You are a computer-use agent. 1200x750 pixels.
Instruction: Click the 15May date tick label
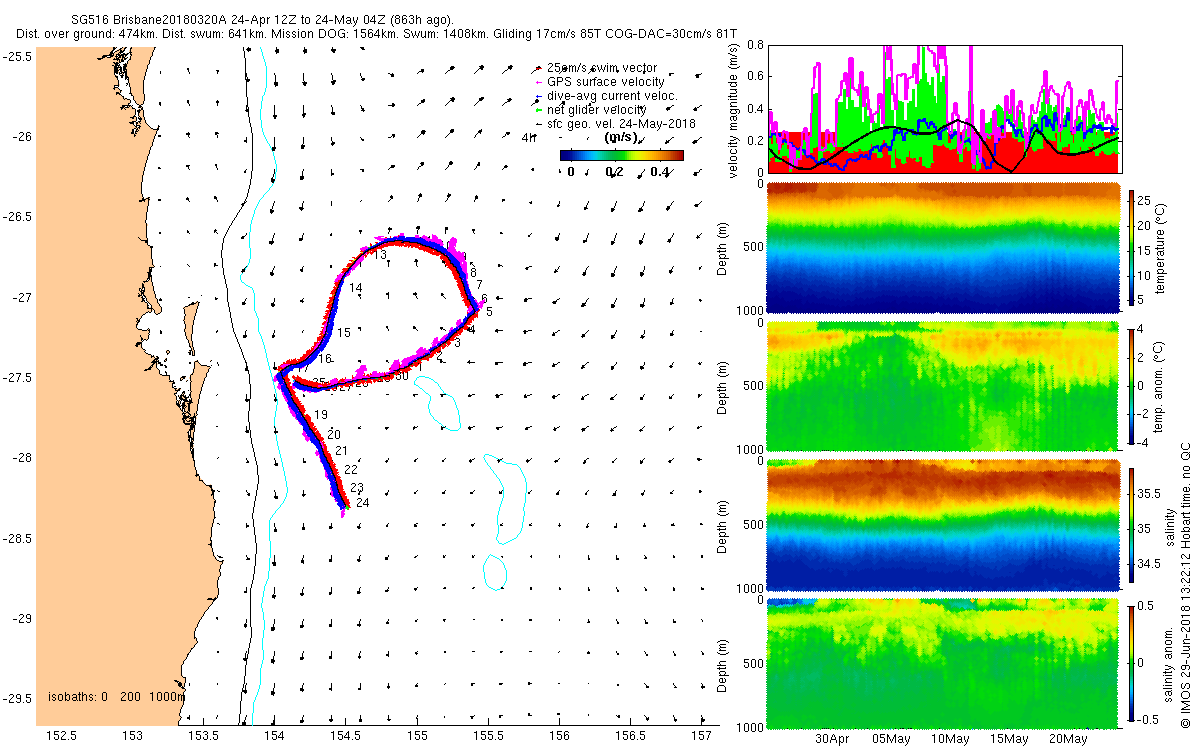tap(1009, 740)
